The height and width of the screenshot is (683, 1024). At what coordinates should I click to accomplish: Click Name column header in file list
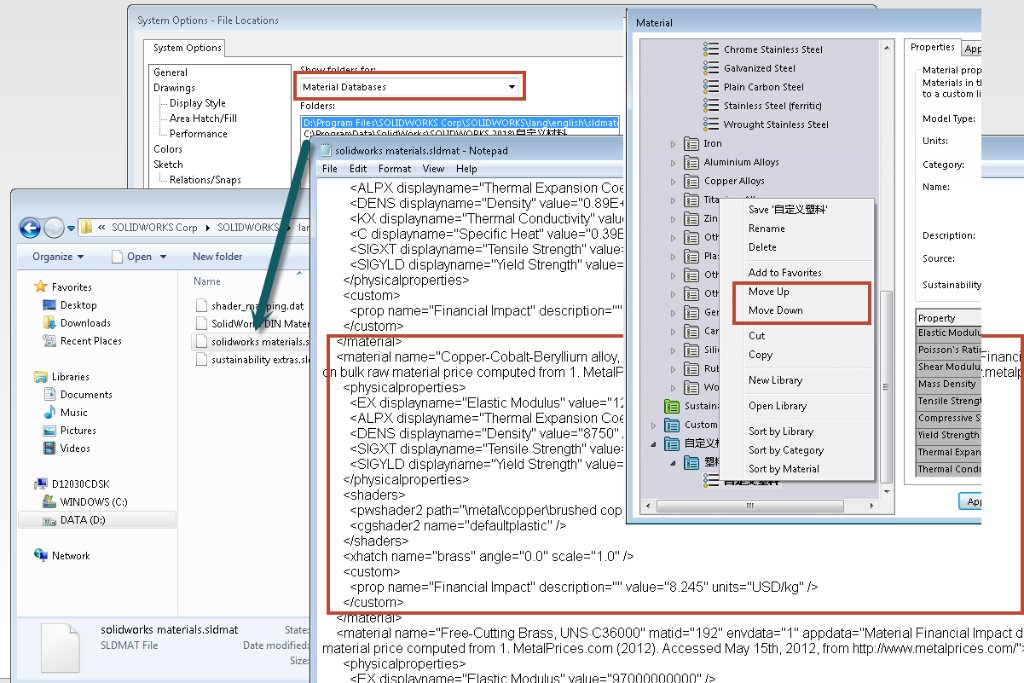207,281
